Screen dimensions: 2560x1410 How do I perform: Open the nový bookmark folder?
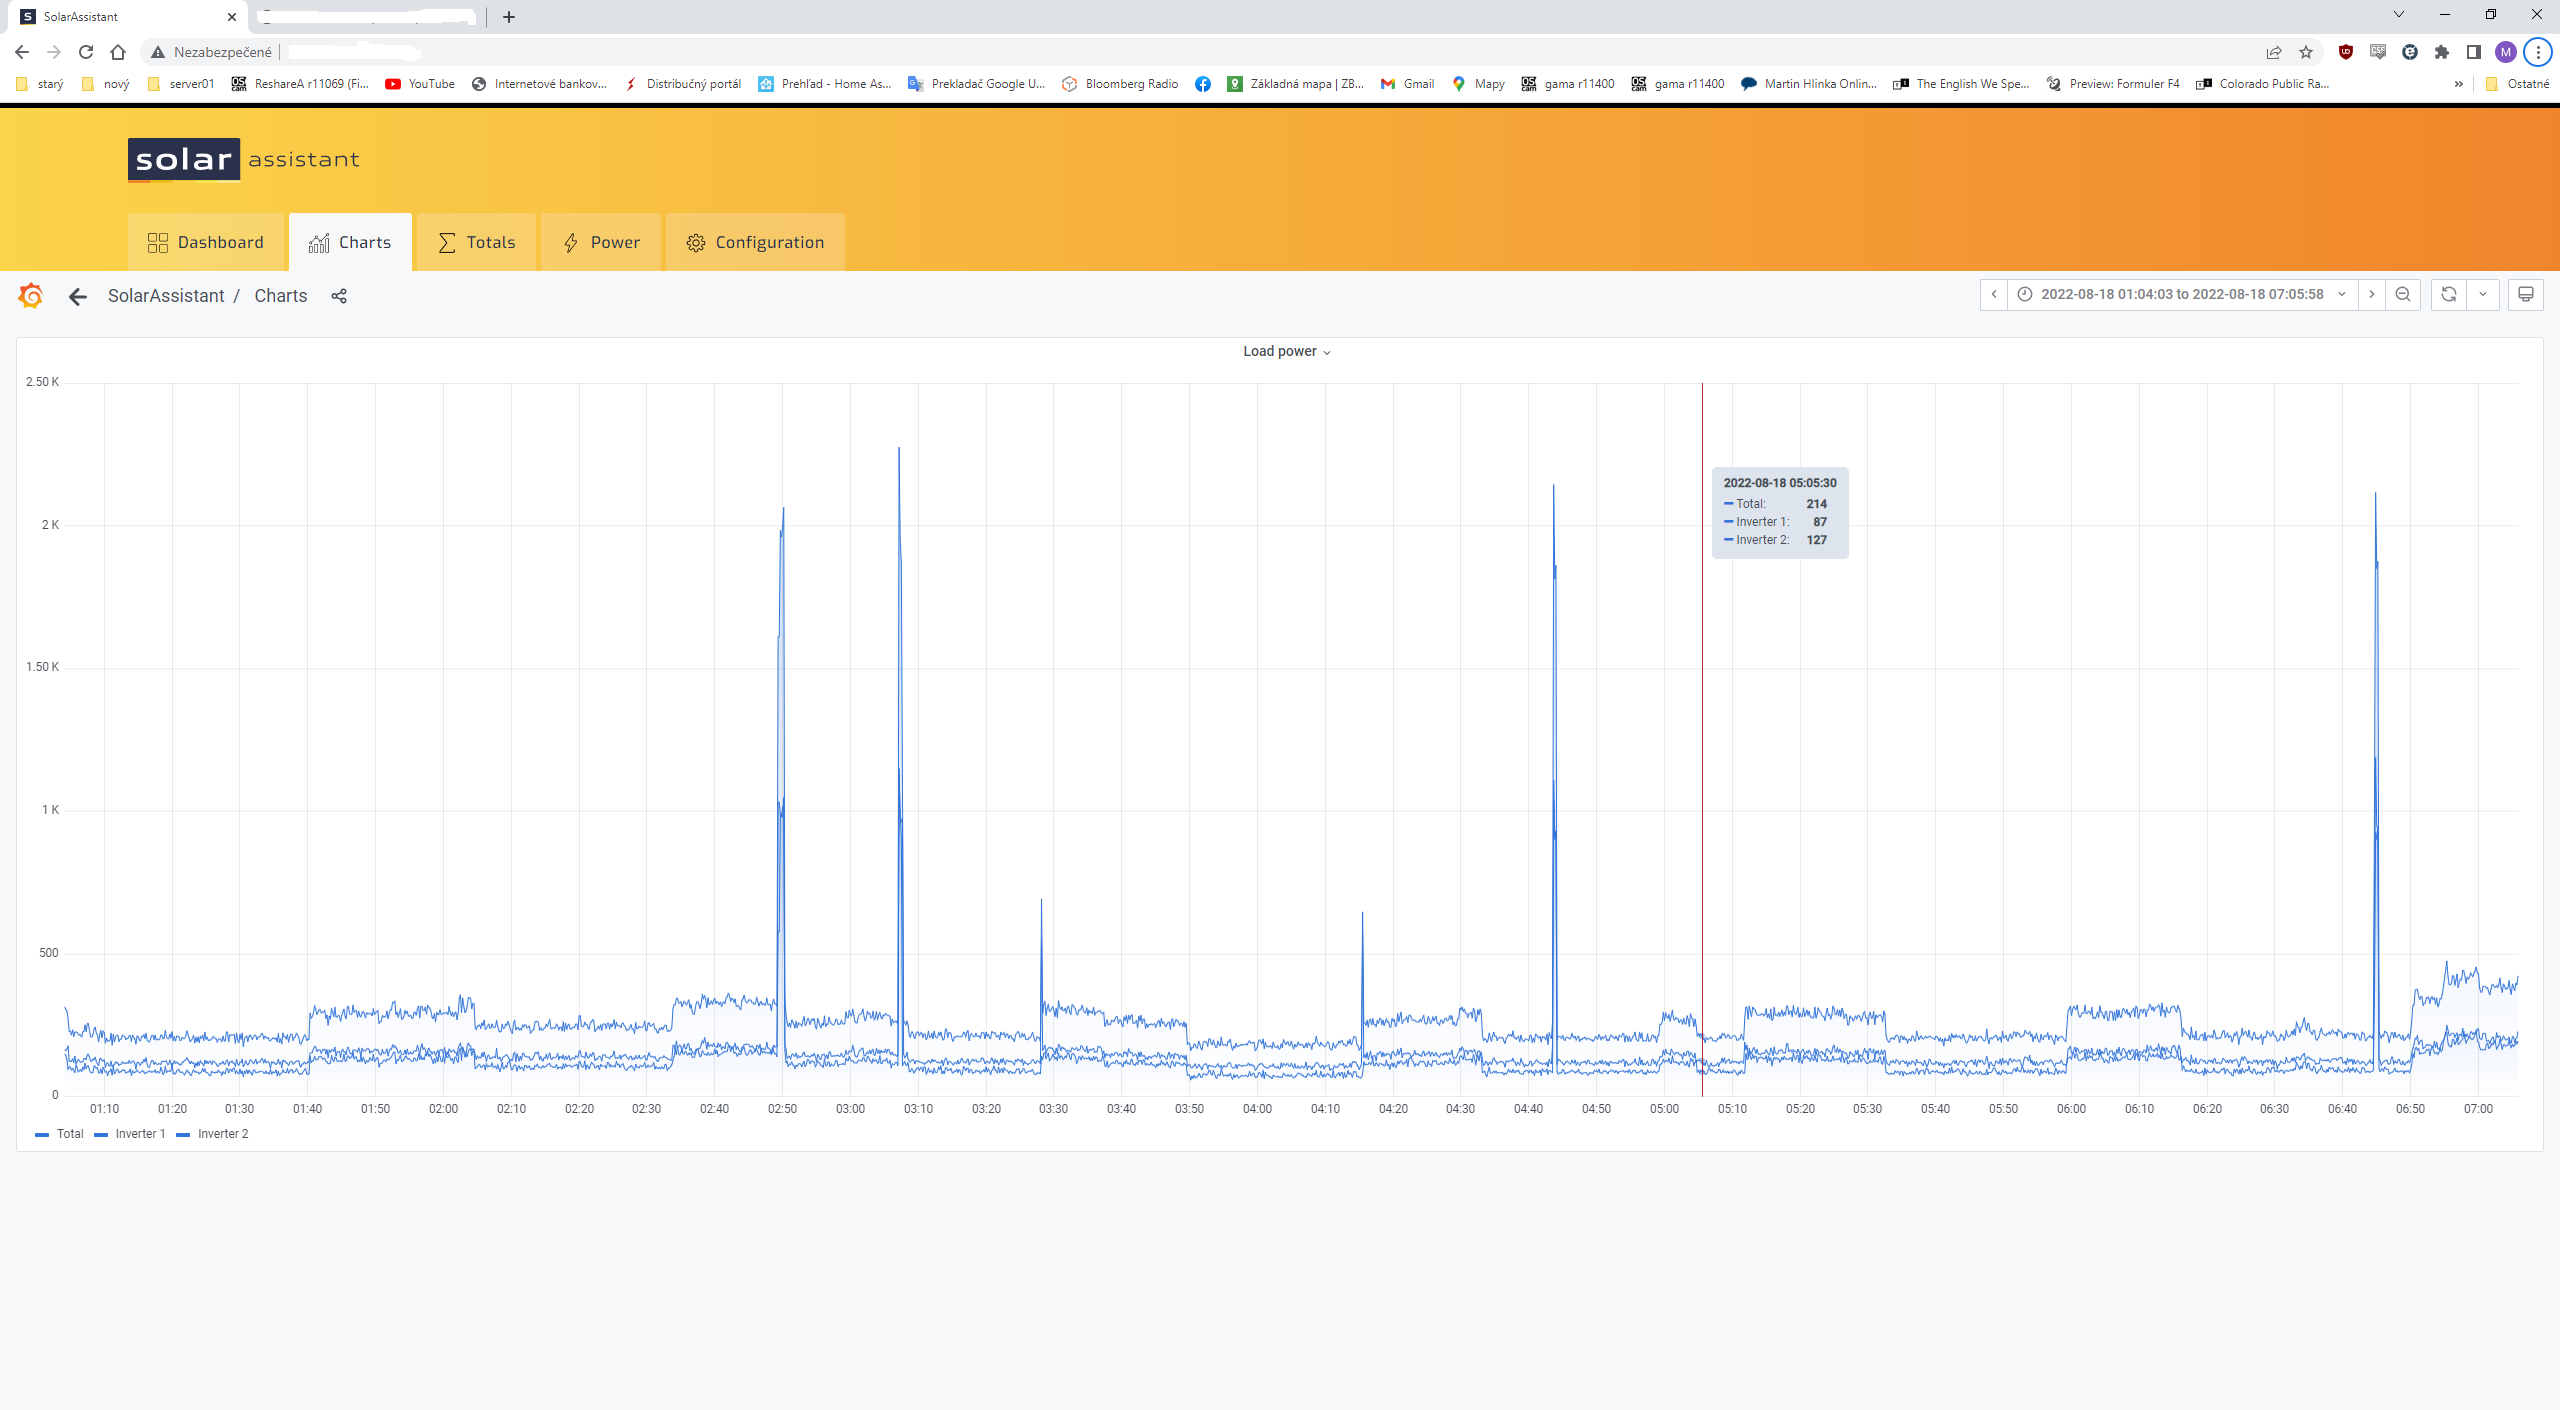pos(106,84)
